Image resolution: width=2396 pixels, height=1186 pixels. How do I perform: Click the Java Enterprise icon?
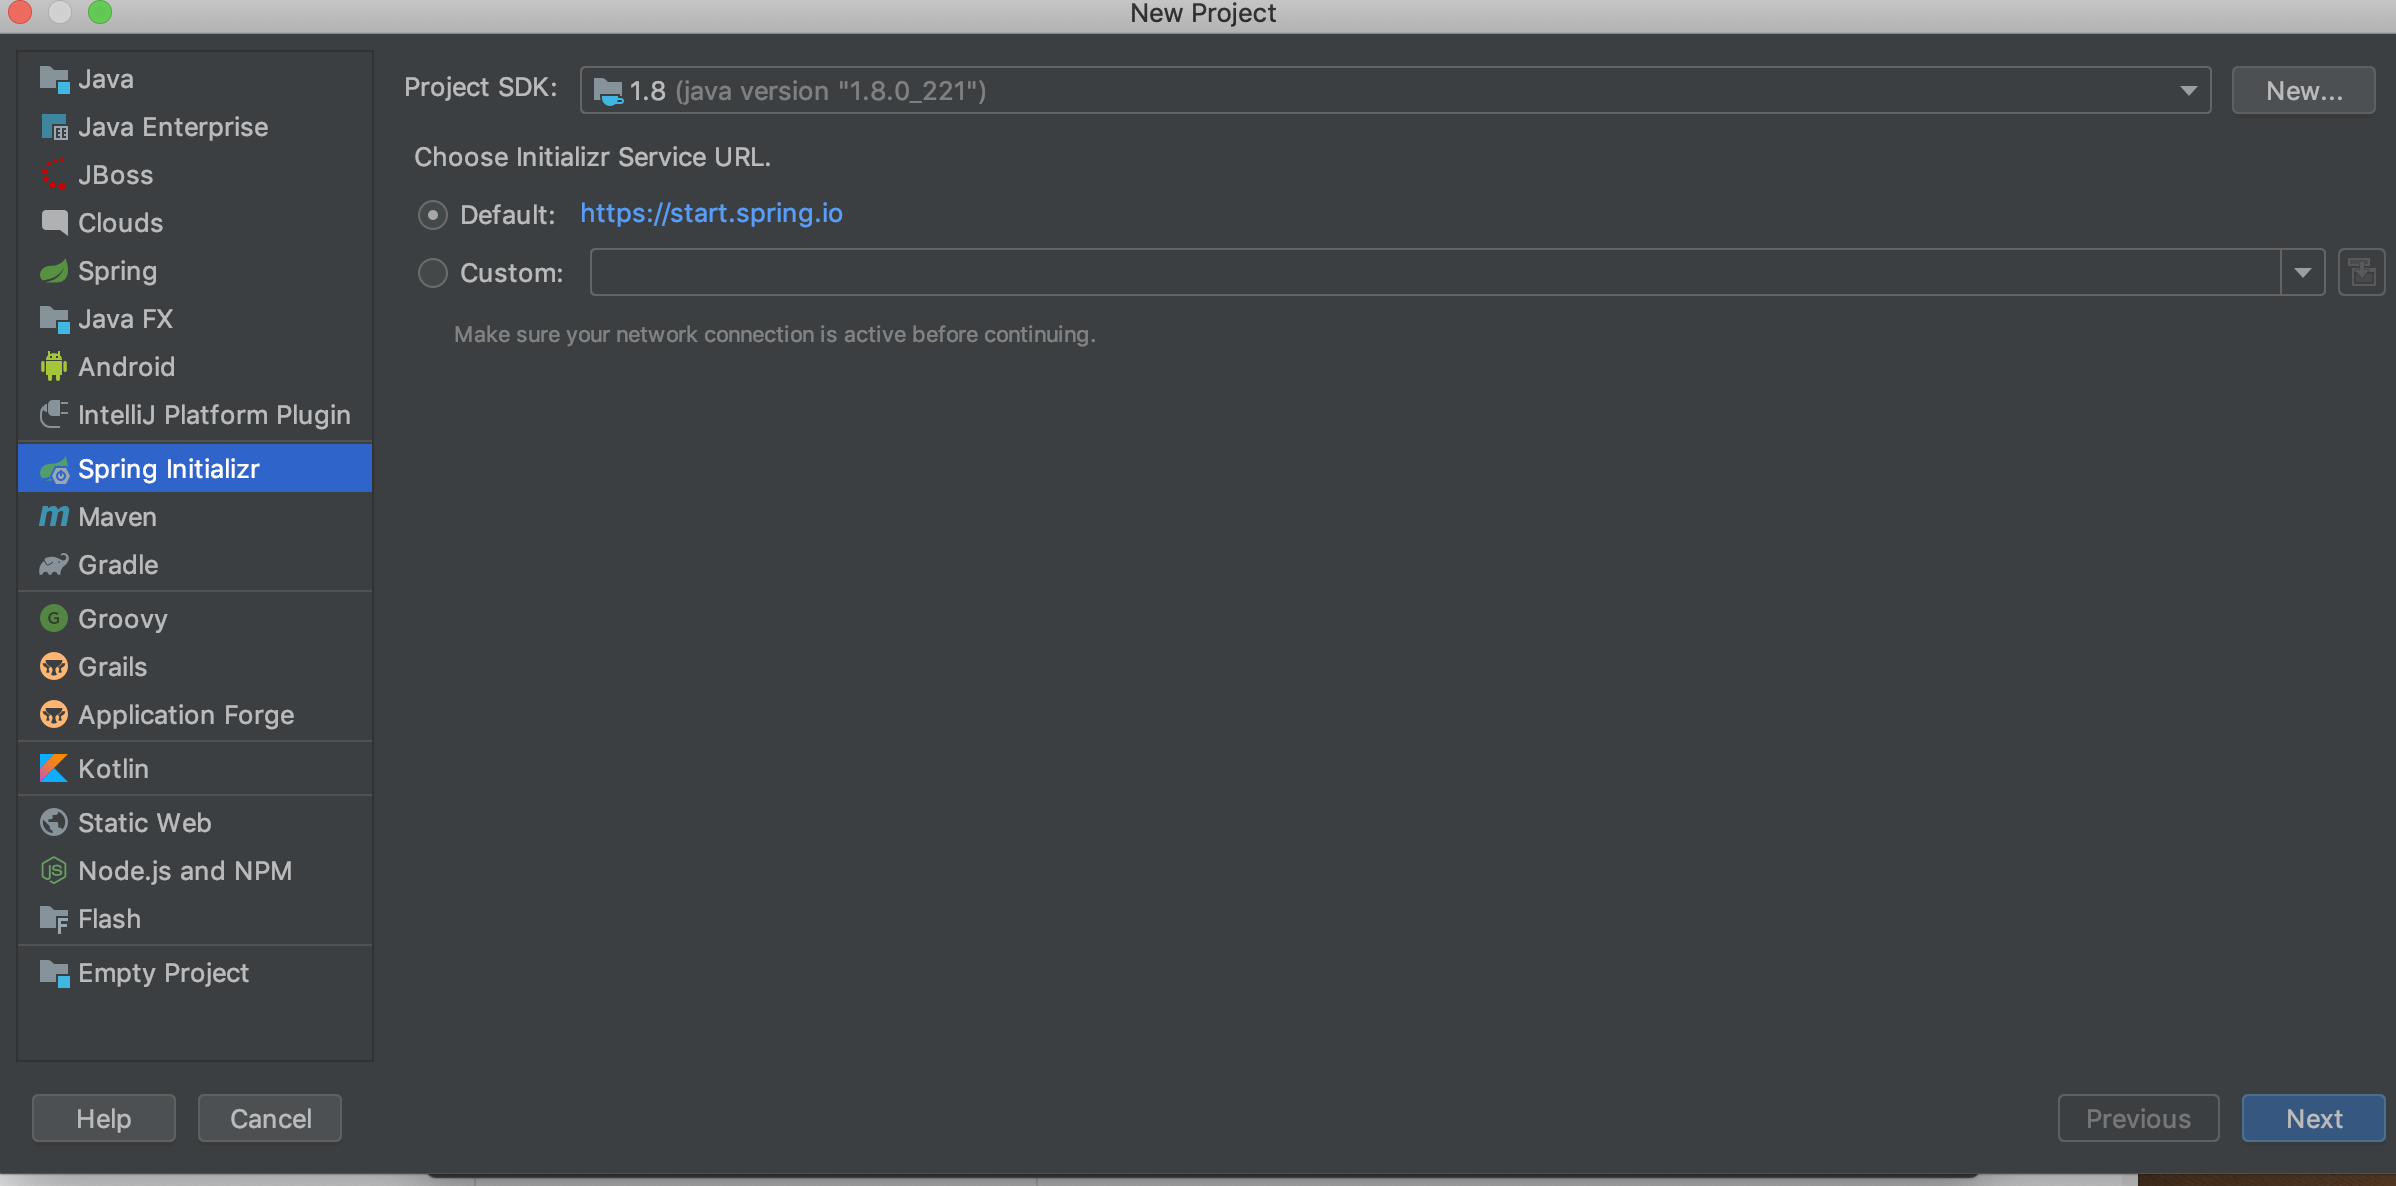(x=54, y=127)
